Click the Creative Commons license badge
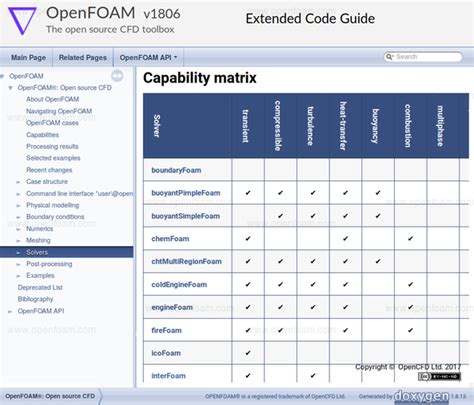The height and width of the screenshot is (405, 474). tap(439, 377)
